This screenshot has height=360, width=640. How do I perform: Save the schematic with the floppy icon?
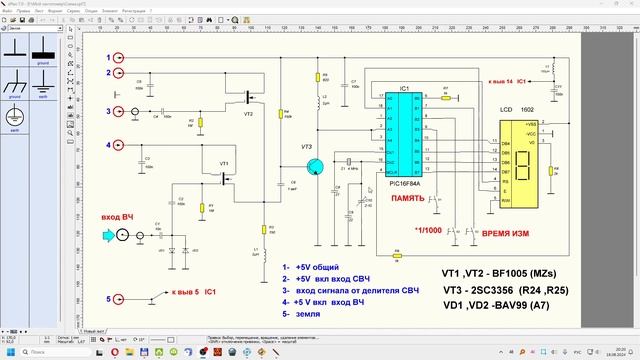(22, 20)
